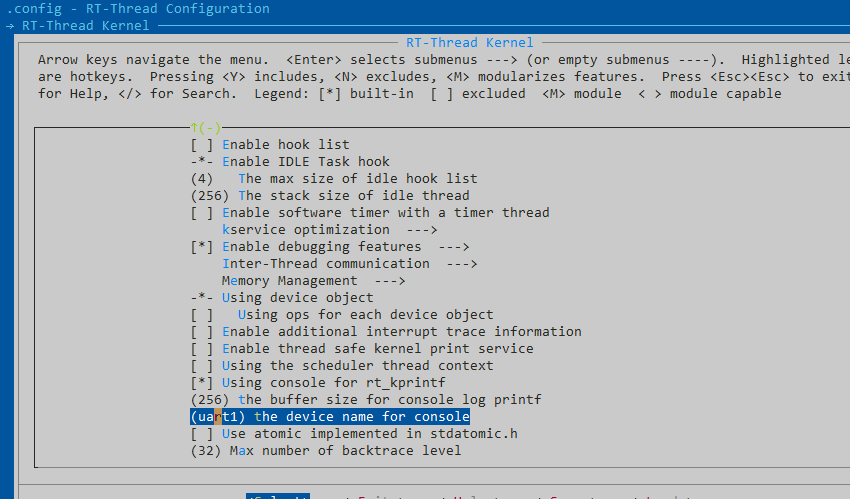Click the .config - RT-Thread Configuration title
The width and height of the screenshot is (850, 499).
(x=138, y=9)
